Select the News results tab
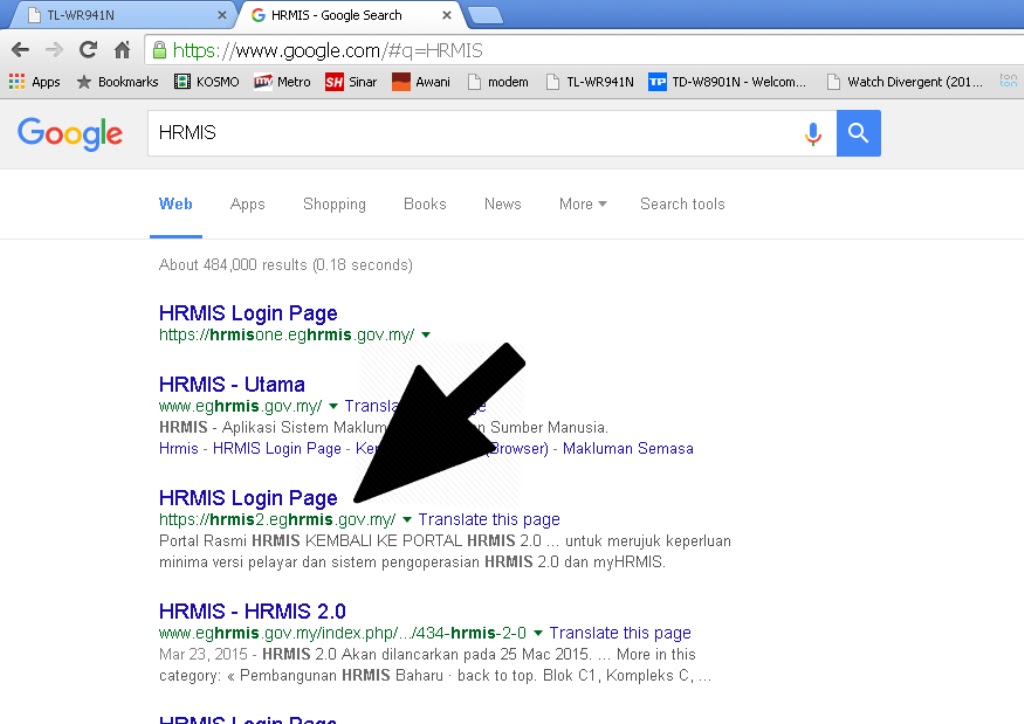 click(x=503, y=204)
